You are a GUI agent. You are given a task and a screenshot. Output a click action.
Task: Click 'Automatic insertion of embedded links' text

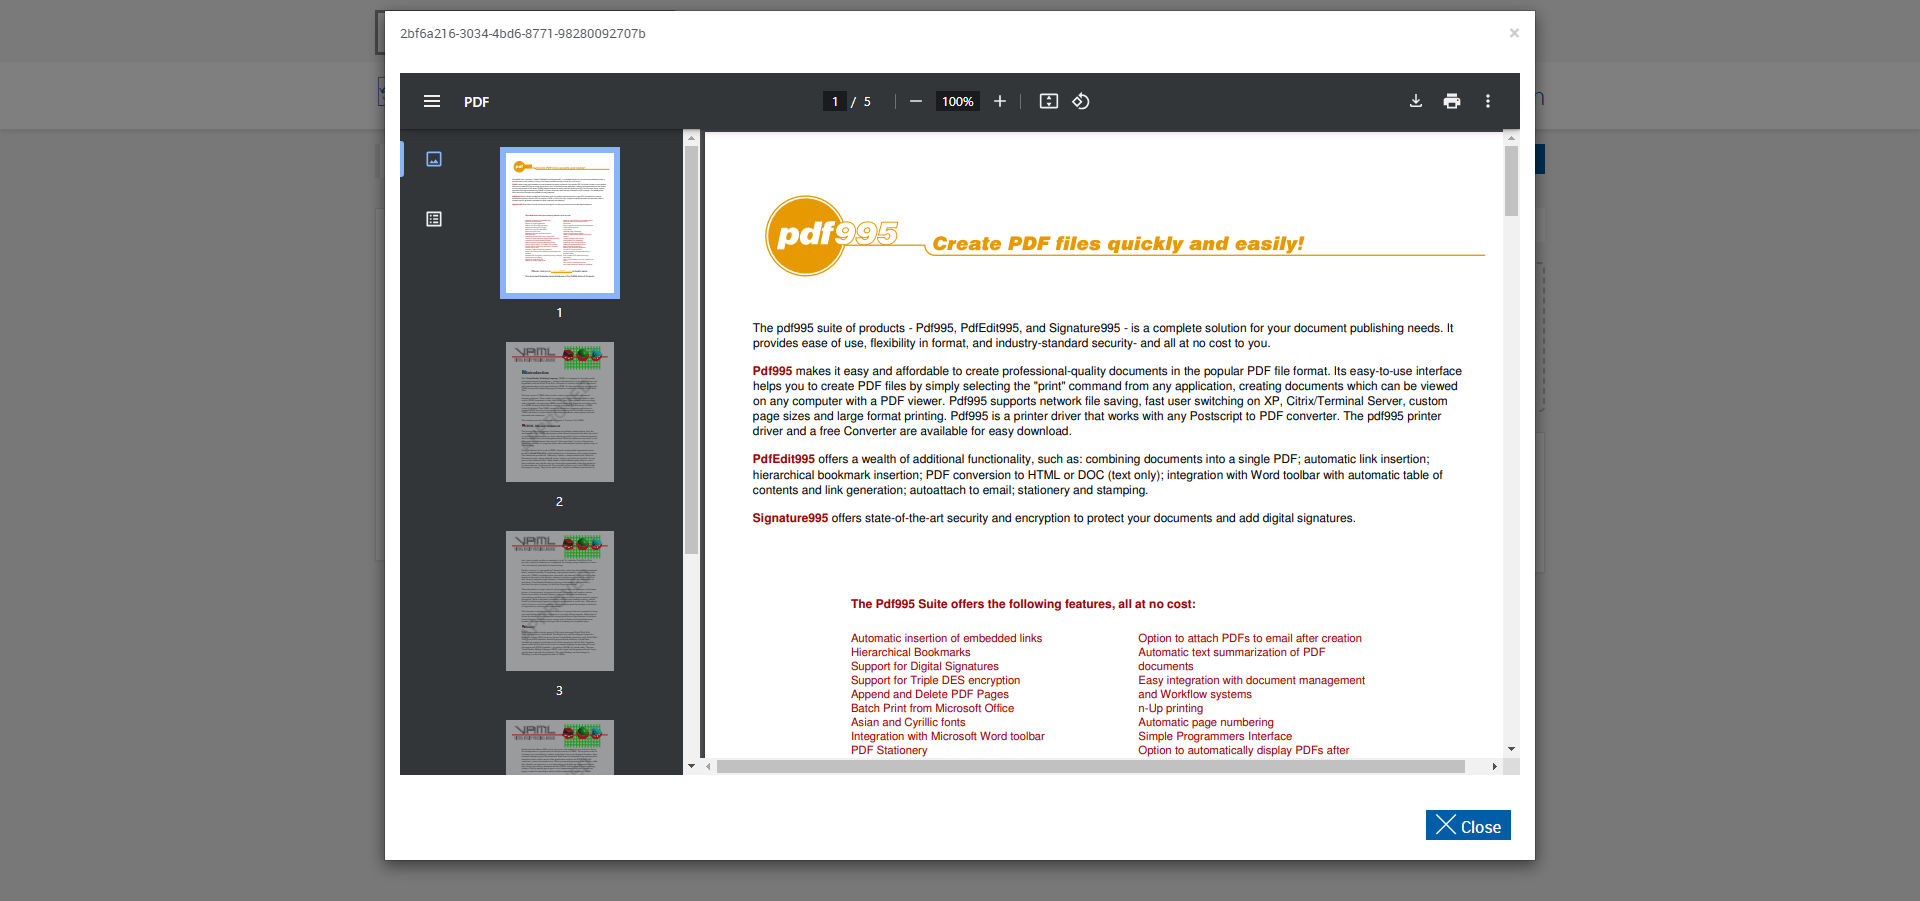946,638
